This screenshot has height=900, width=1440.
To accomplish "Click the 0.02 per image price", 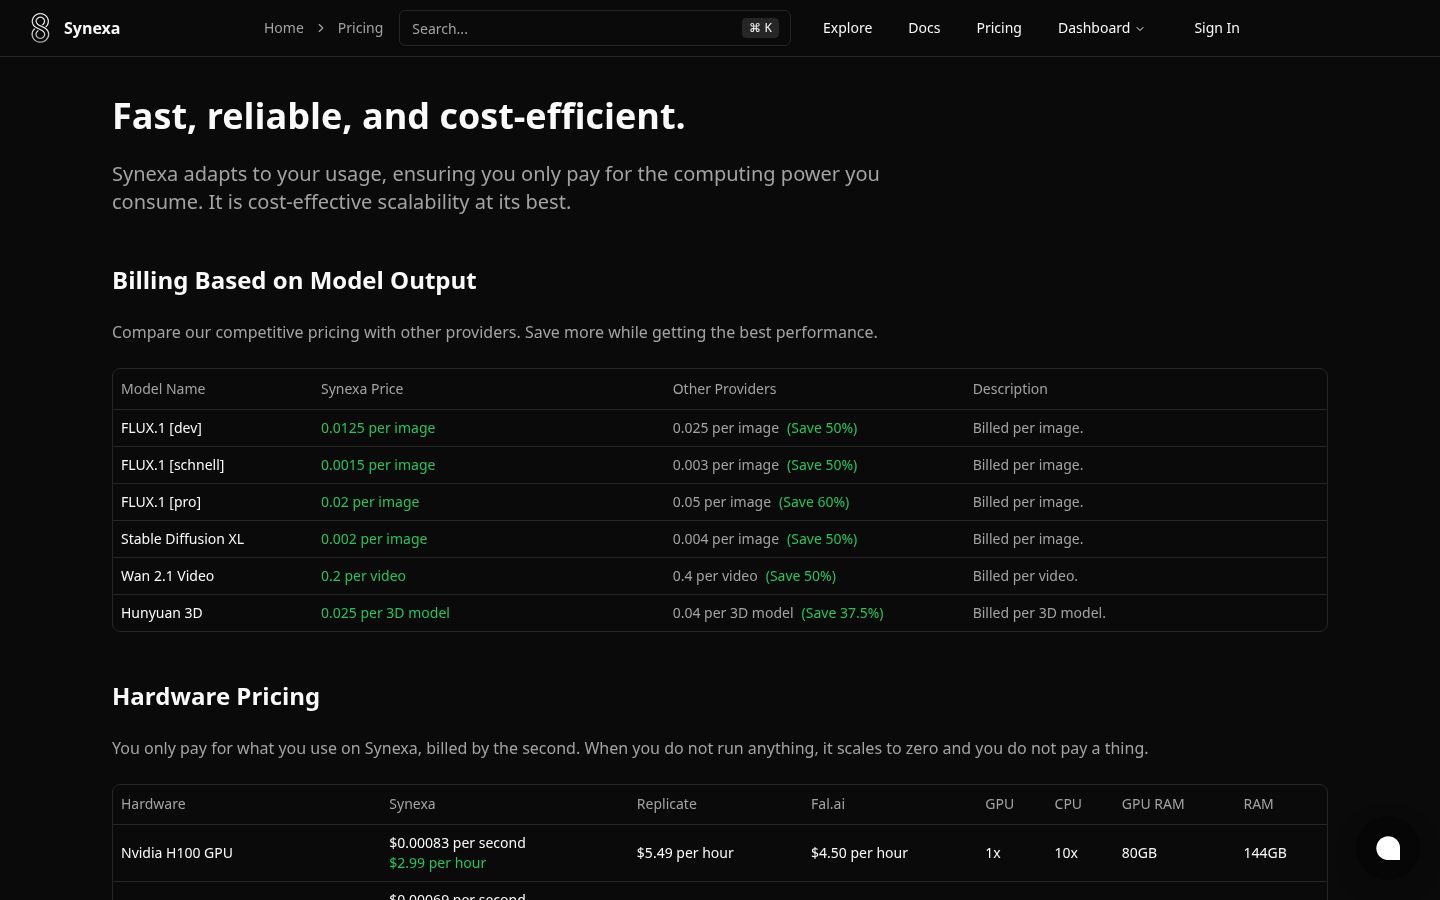I will (370, 502).
